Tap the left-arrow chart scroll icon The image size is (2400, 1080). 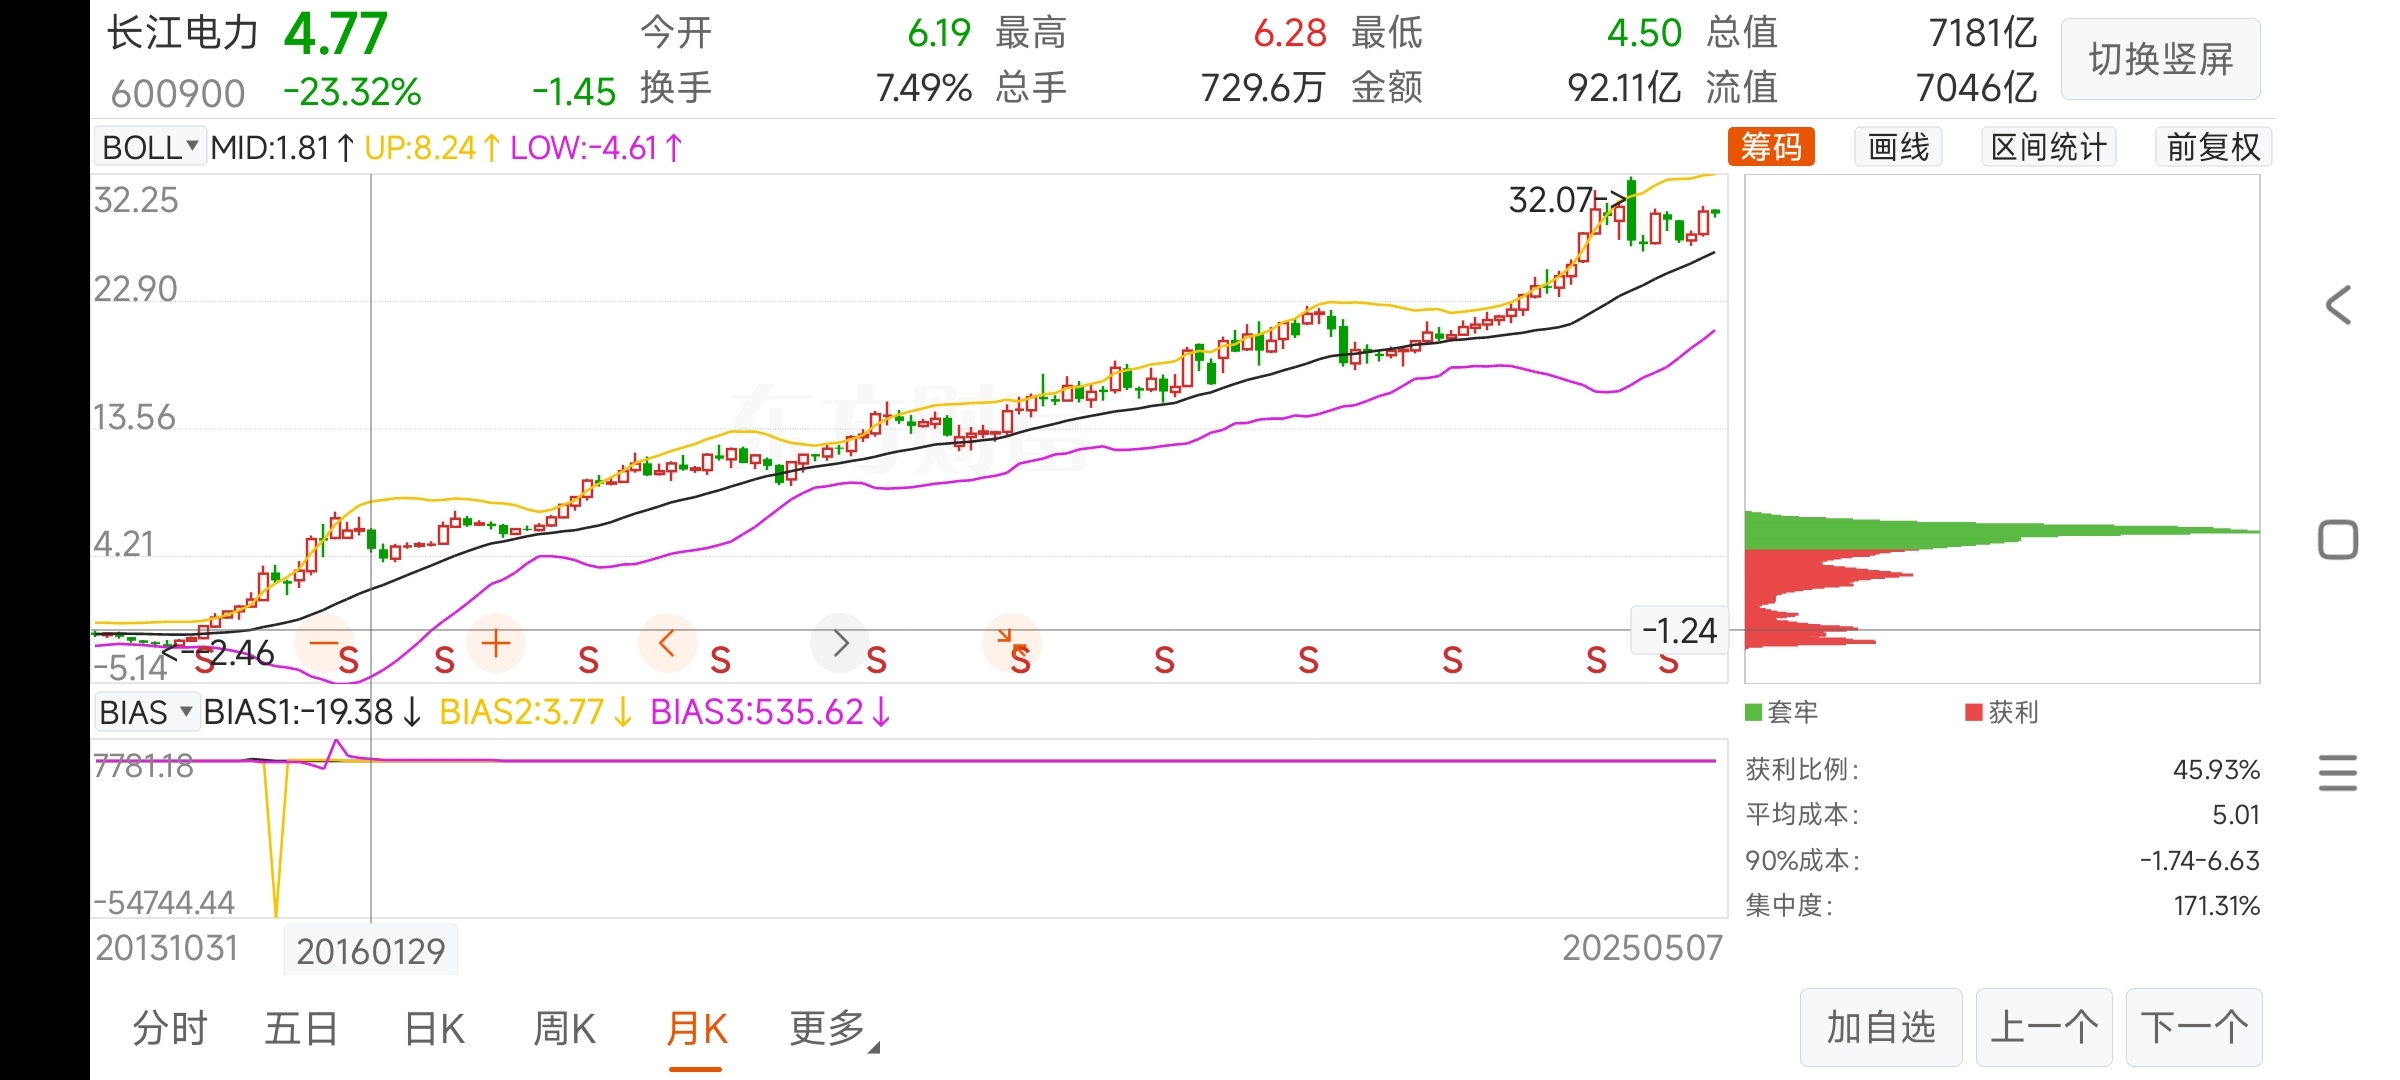point(667,642)
